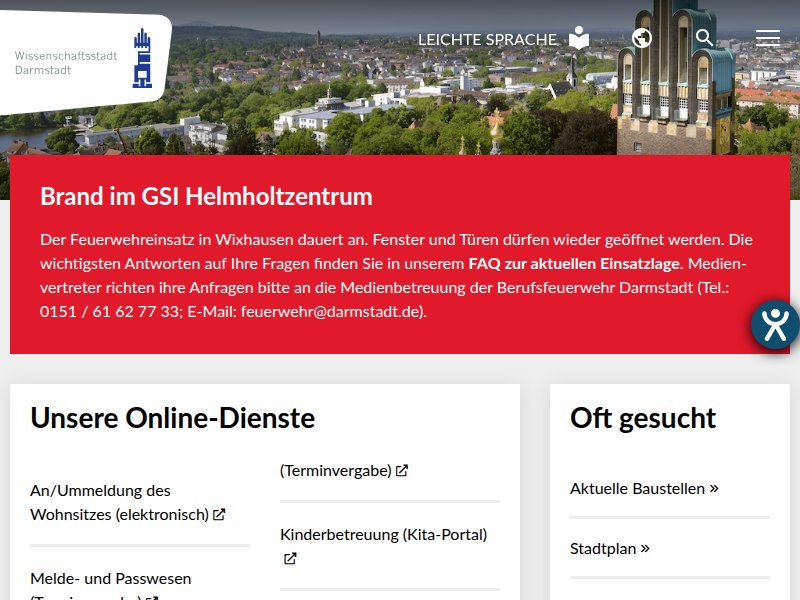Click external icon next to Wohnsitzes (elektronisch)
The height and width of the screenshot is (600, 800).
(219, 515)
